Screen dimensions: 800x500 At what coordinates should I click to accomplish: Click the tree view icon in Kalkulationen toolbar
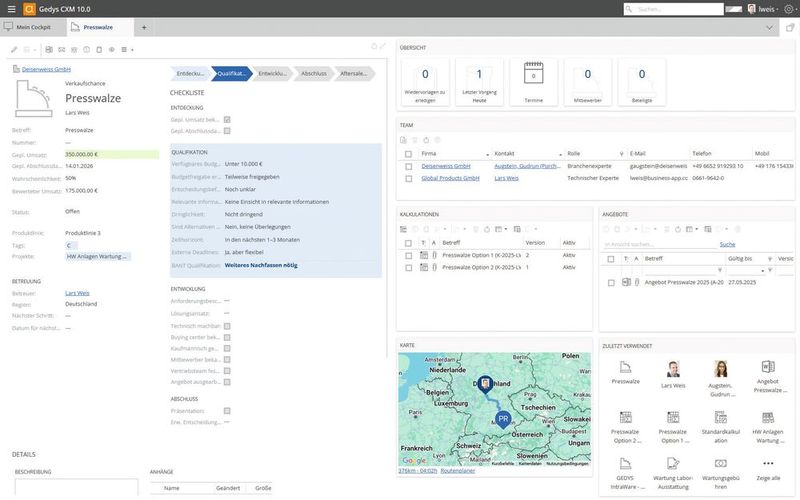click(x=403, y=230)
